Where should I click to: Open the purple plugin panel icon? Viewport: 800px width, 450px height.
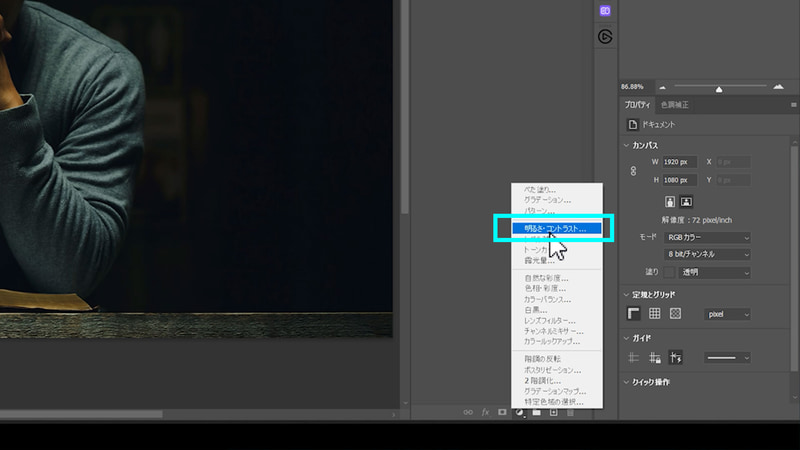click(605, 11)
